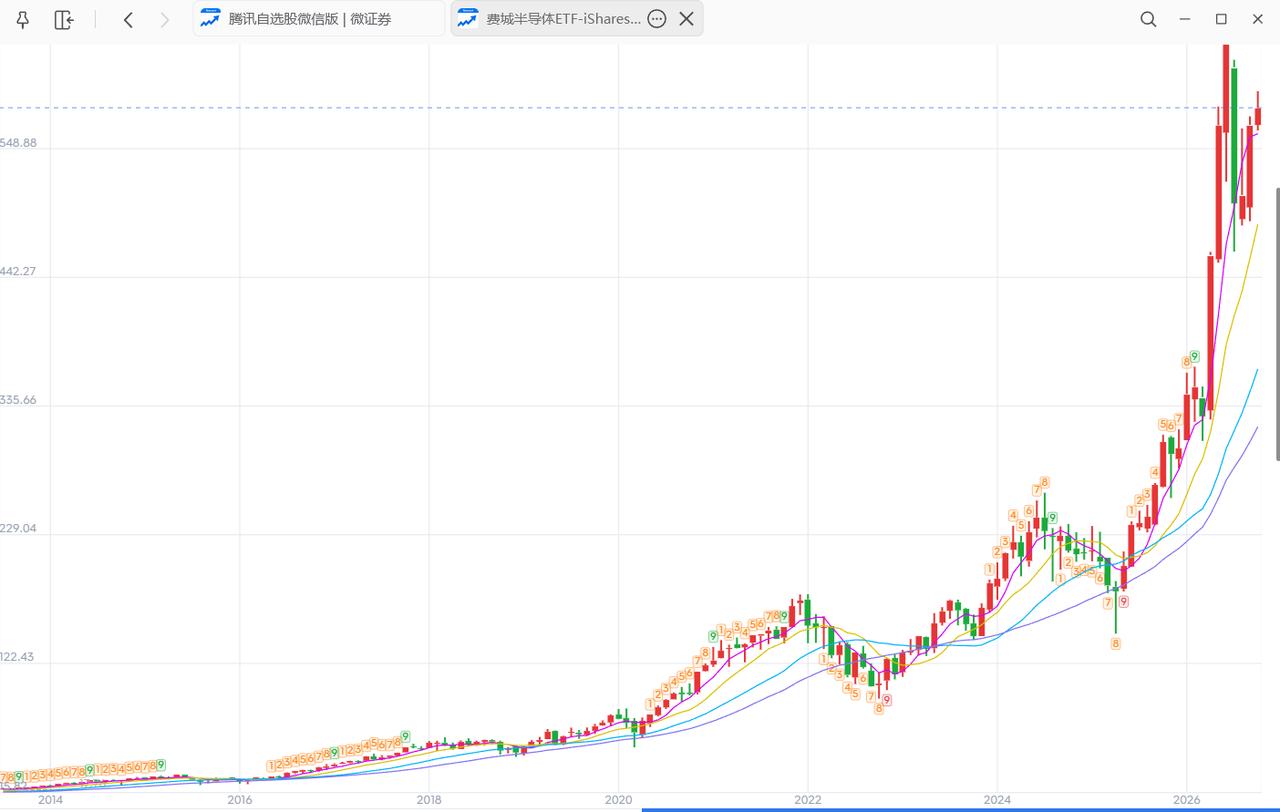This screenshot has height=812, width=1280.
Task: Pin the window with the pushpin icon
Action: pyautogui.click(x=23, y=19)
